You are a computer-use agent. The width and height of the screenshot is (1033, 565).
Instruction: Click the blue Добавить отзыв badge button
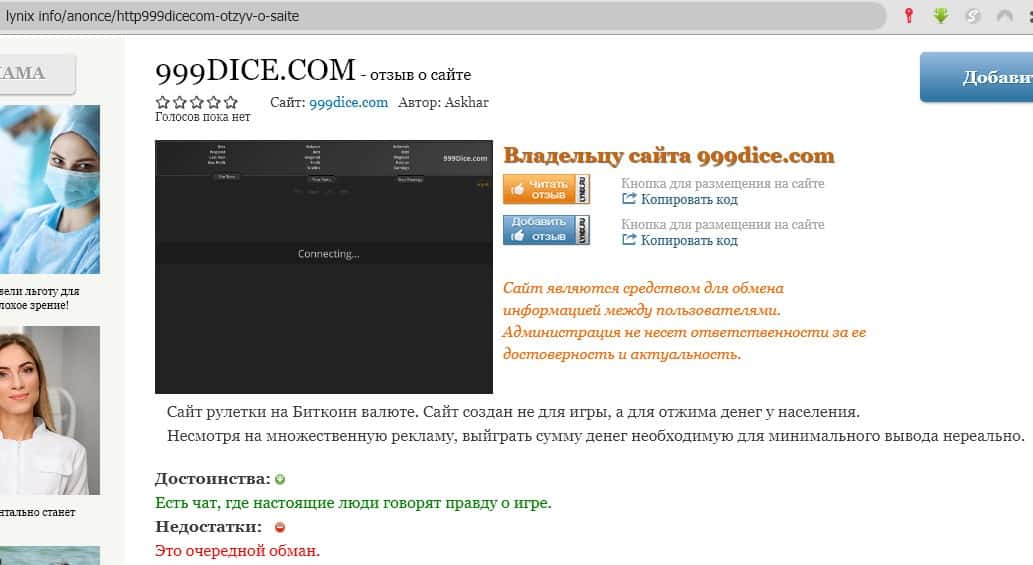click(x=546, y=230)
